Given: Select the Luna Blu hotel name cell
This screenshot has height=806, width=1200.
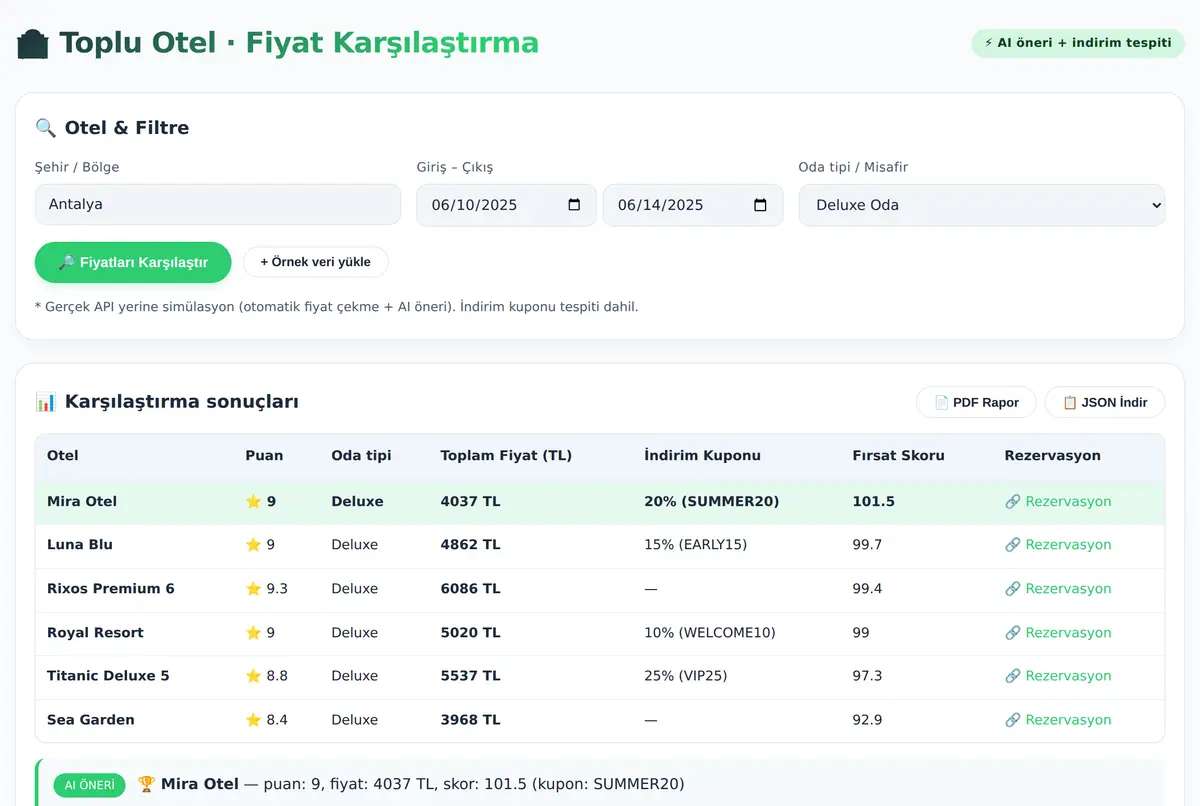Looking at the screenshot, I should [80, 545].
